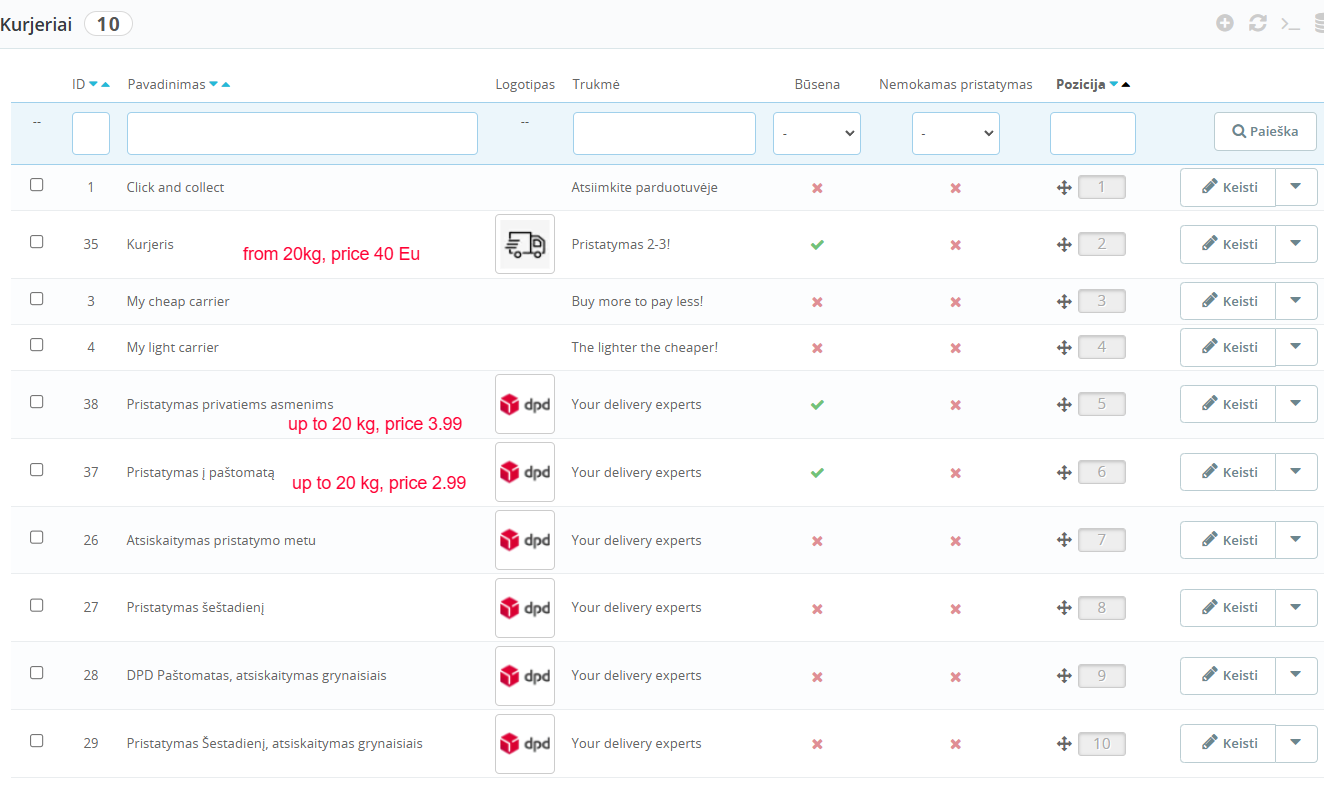Screen dimensions: 1324x798
Task: Click truck logo of Kurjeris carrier
Action: tap(525, 244)
